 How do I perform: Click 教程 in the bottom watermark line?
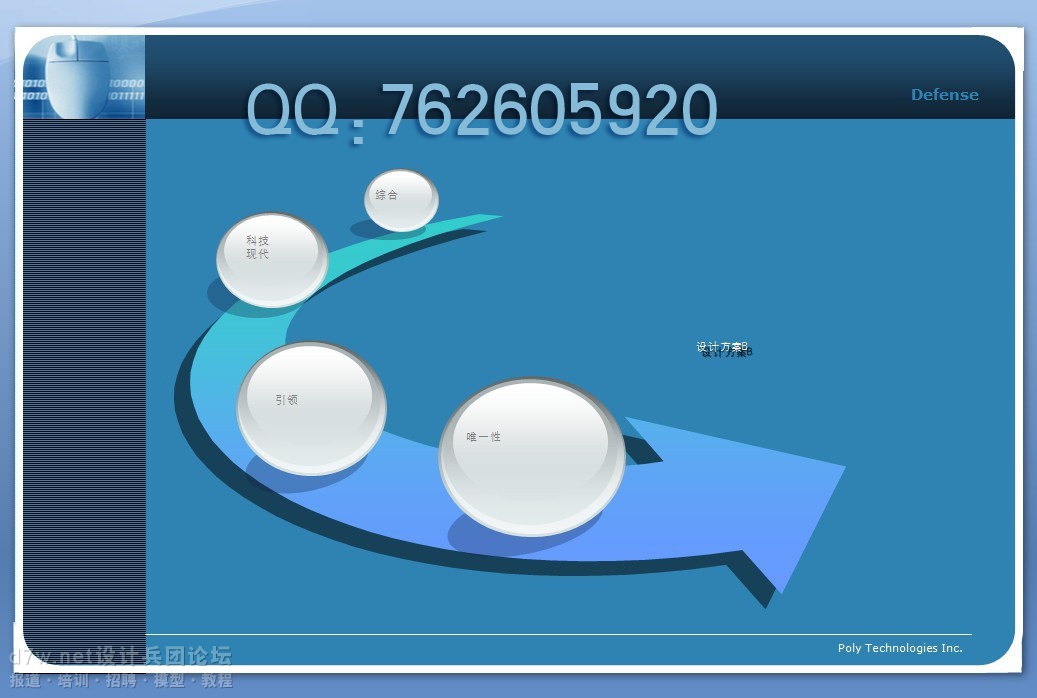217,681
